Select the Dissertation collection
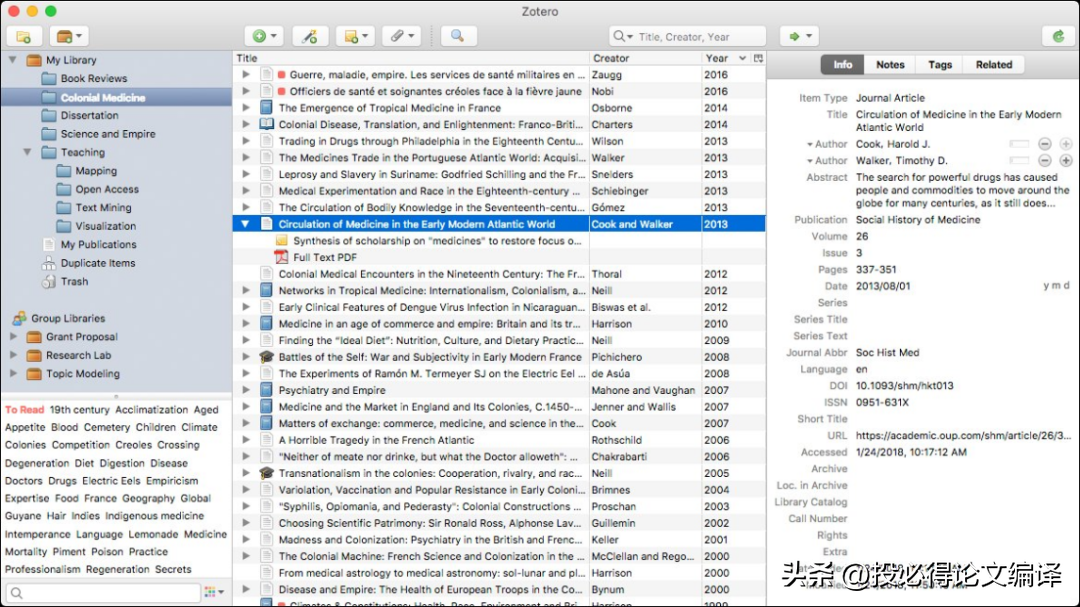This screenshot has width=1080, height=607. [90, 116]
